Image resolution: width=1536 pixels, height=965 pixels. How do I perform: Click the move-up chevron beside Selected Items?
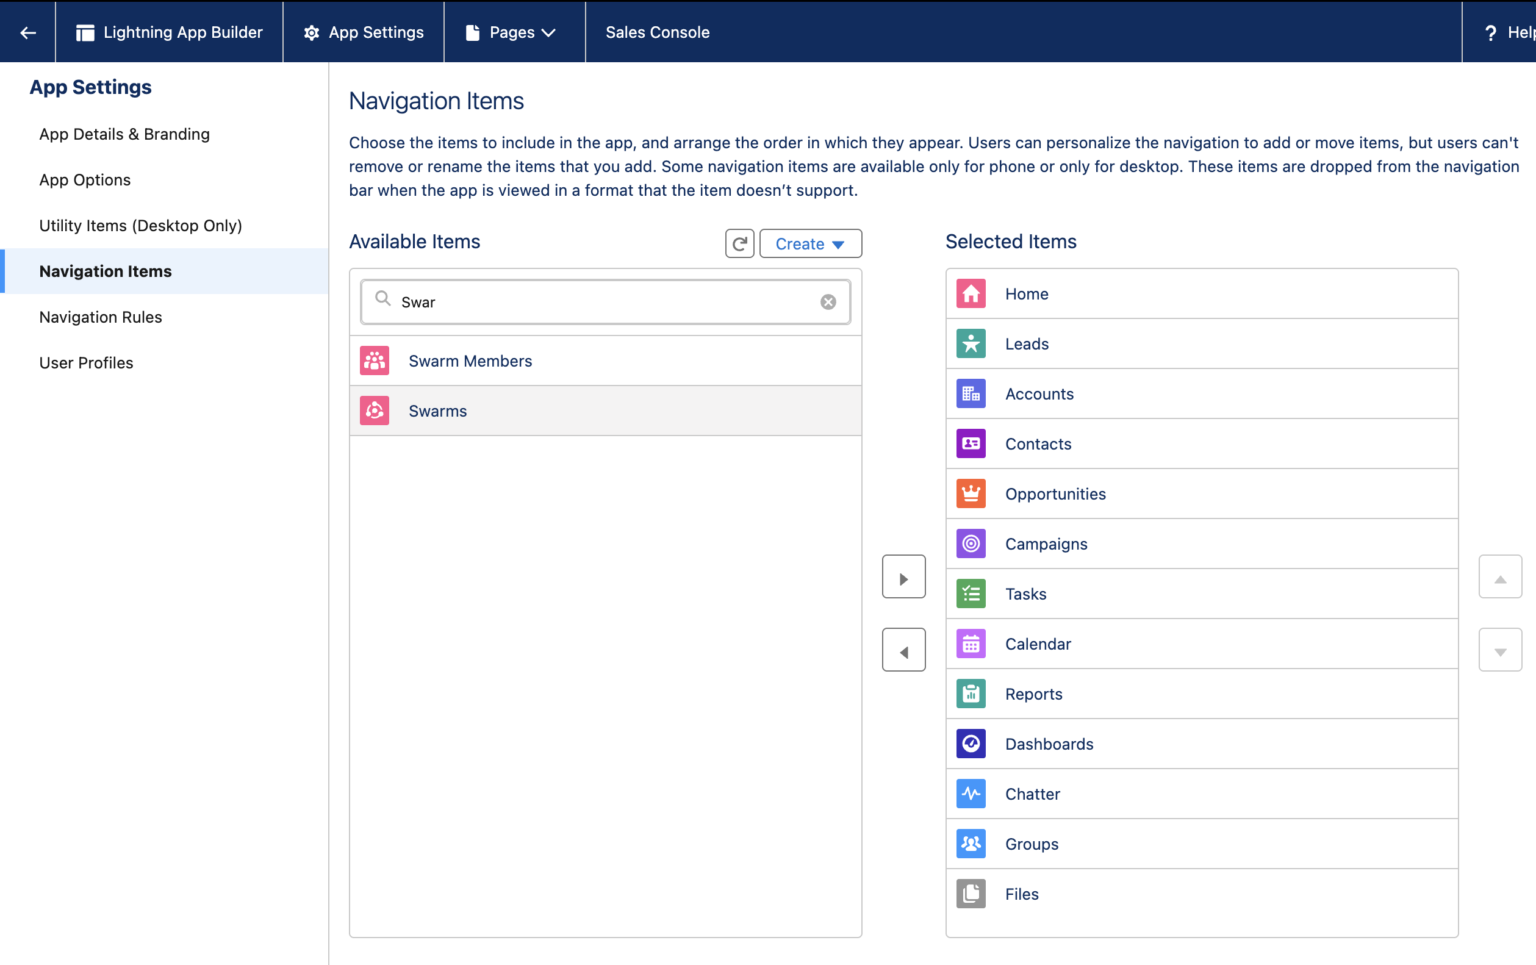point(1500,576)
